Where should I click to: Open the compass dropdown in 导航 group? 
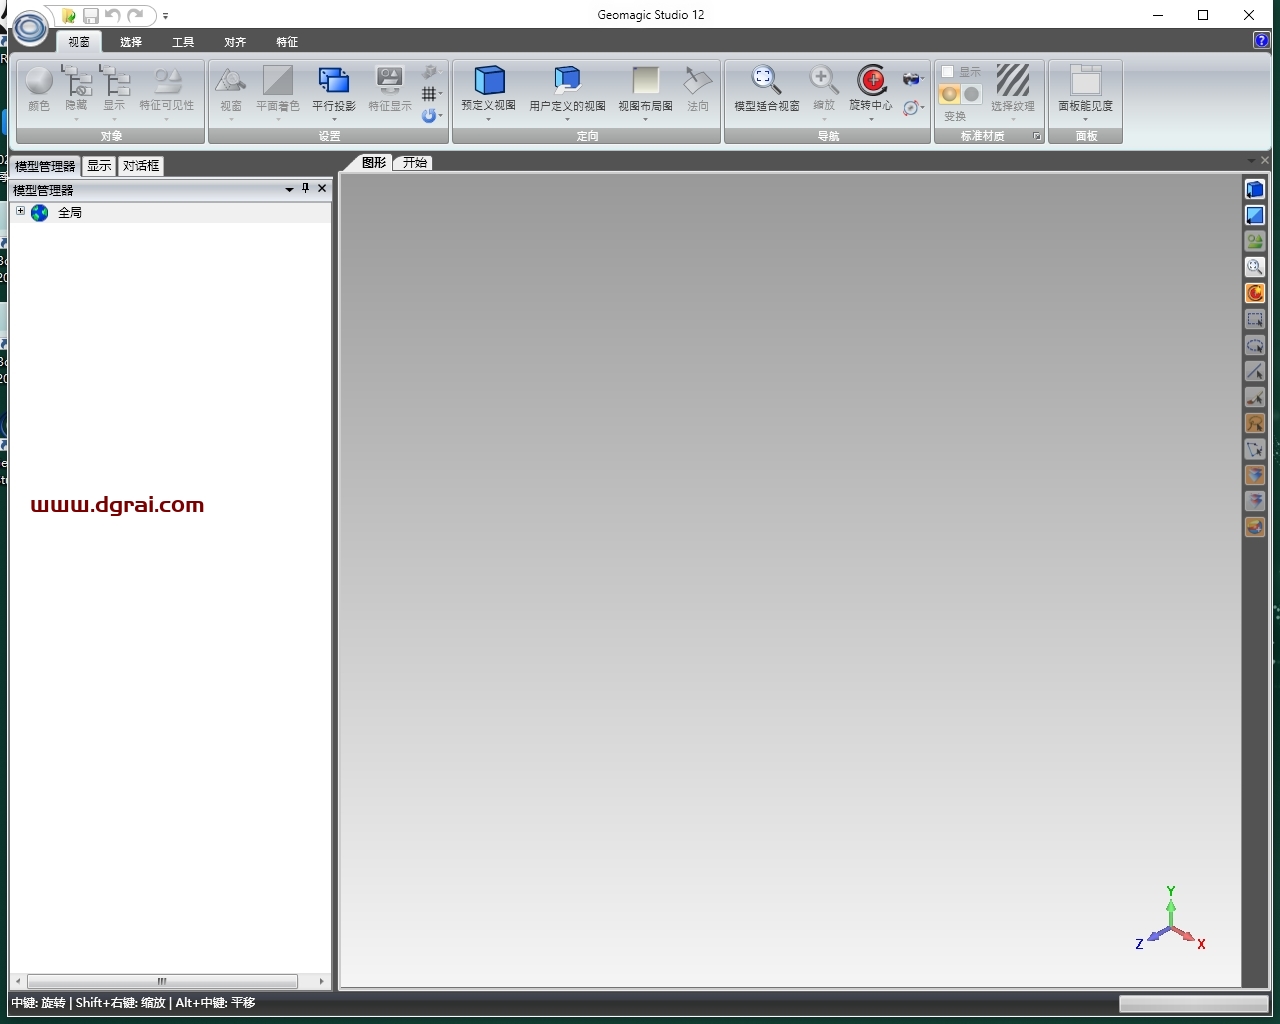(913, 107)
